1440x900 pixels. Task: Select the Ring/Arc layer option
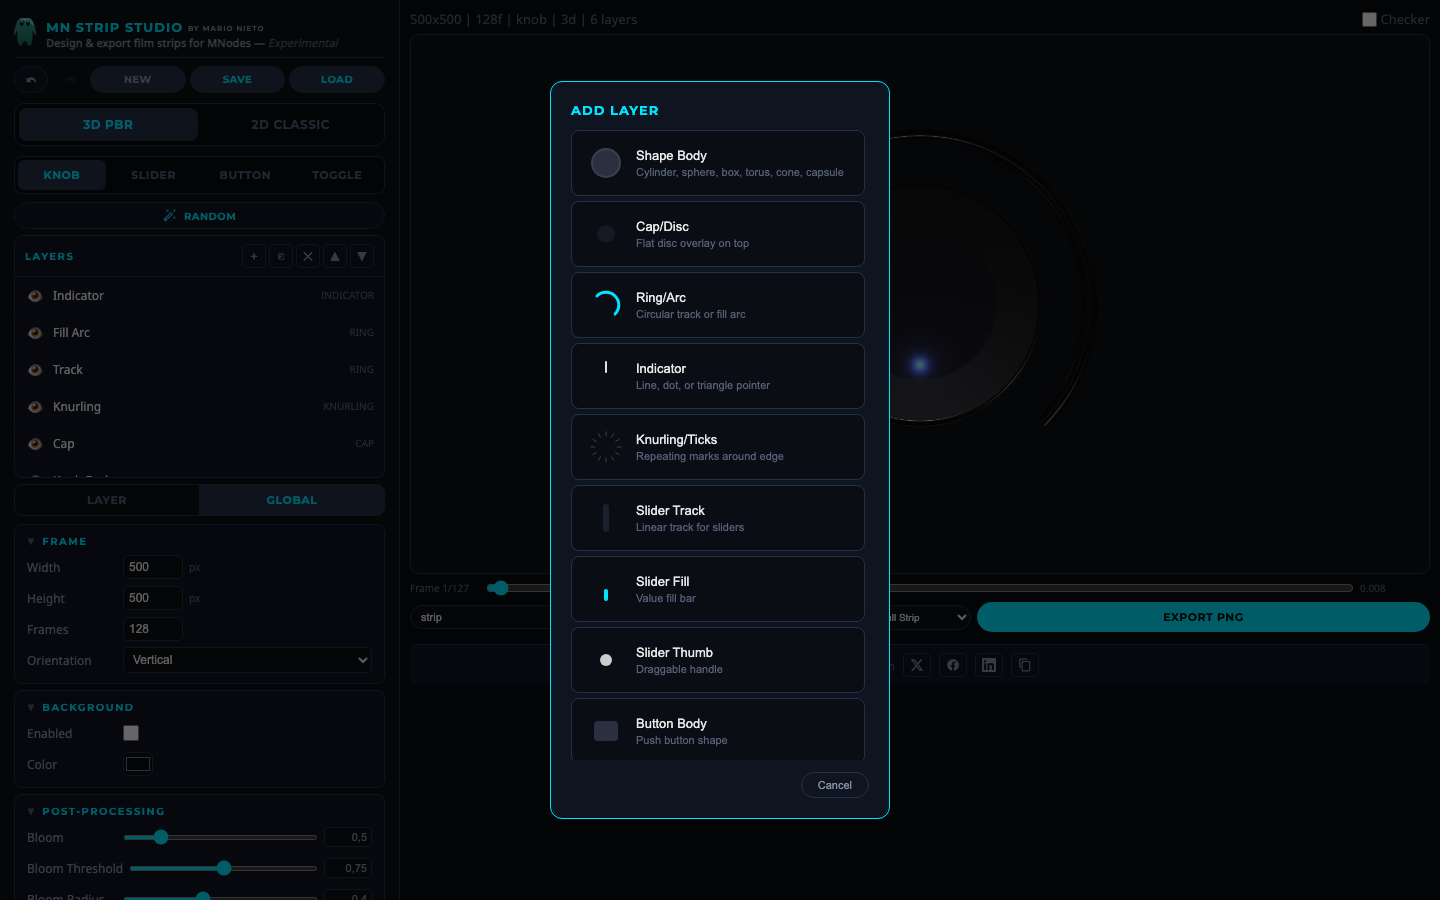pyautogui.click(x=717, y=305)
